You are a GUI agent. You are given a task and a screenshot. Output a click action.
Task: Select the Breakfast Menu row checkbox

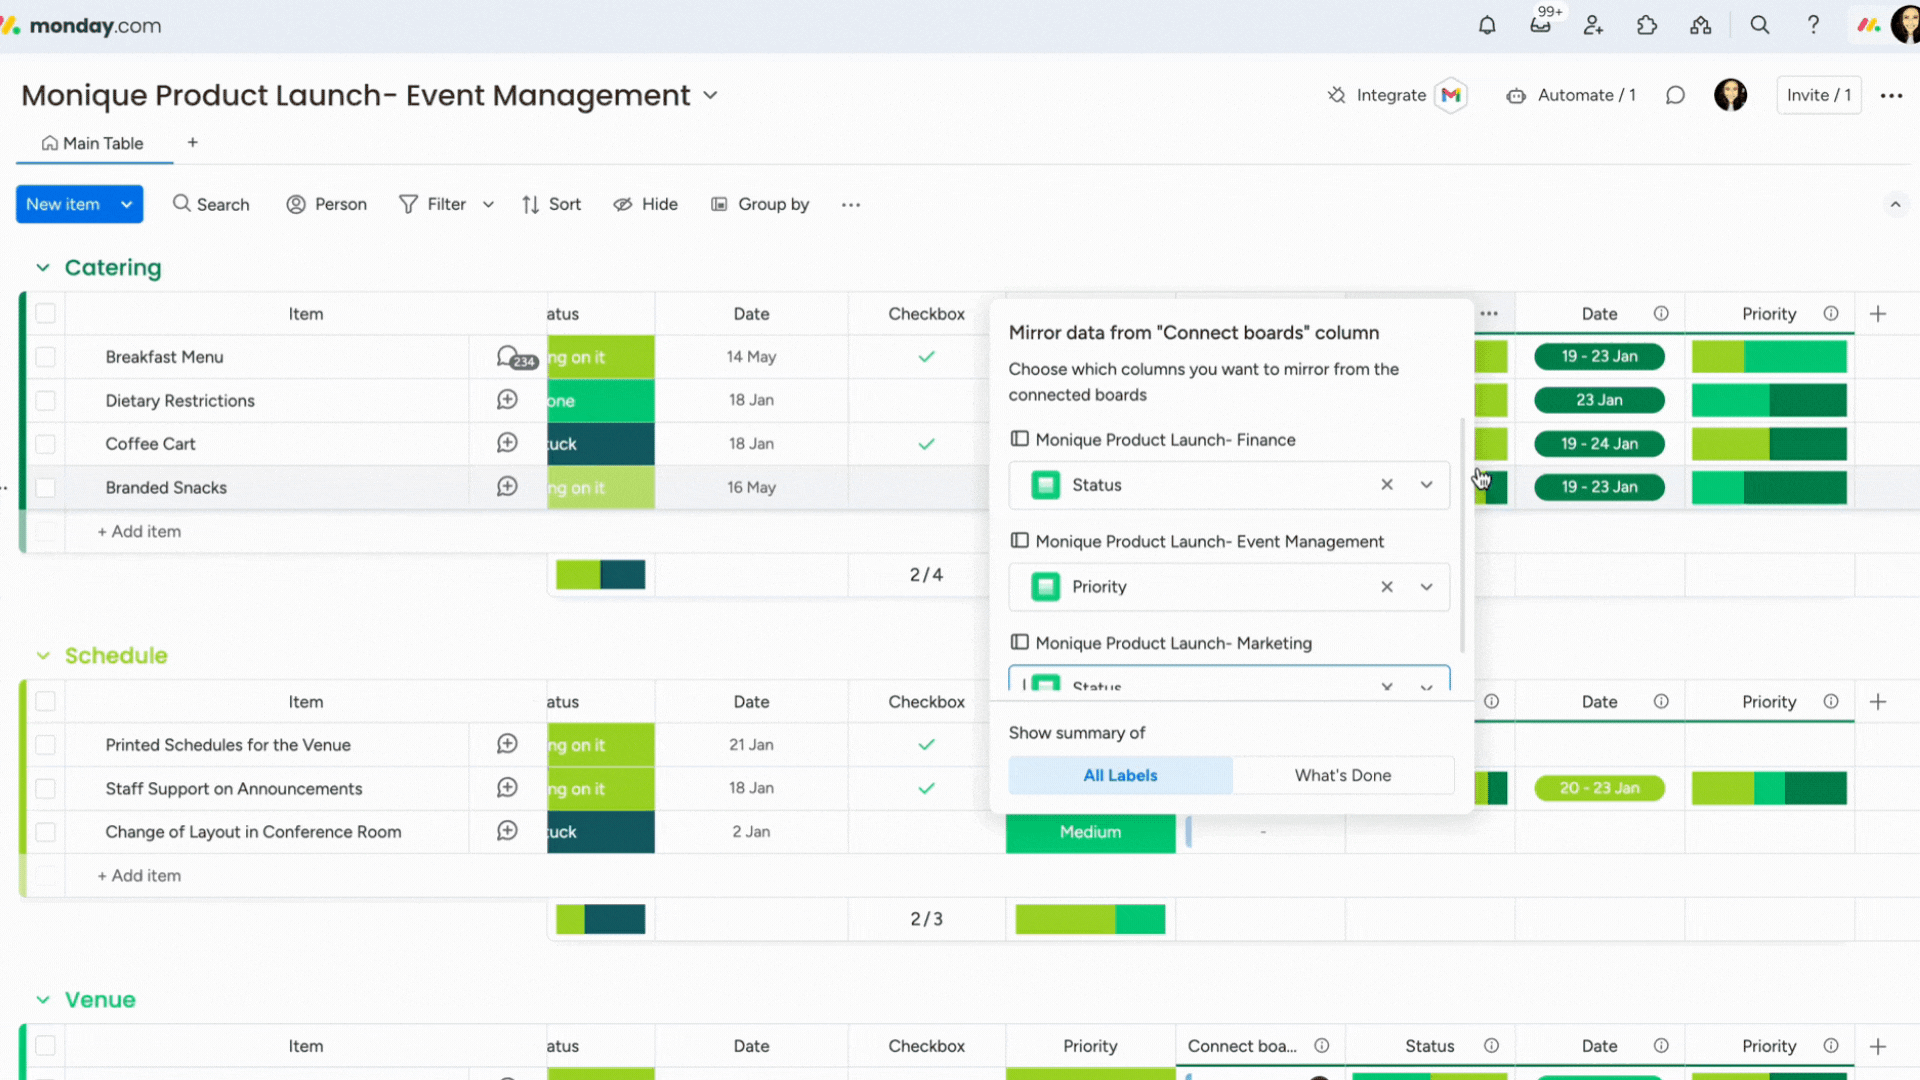[x=45, y=357]
